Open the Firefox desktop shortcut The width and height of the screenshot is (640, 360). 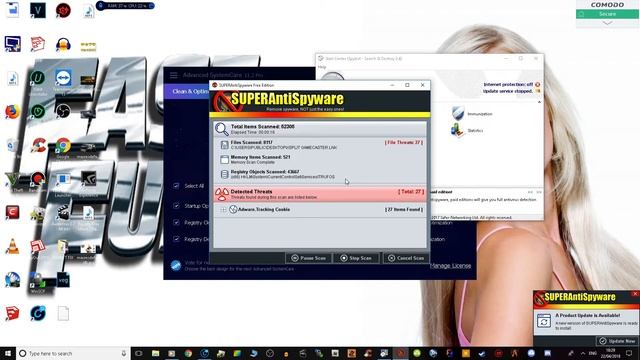tap(13, 111)
